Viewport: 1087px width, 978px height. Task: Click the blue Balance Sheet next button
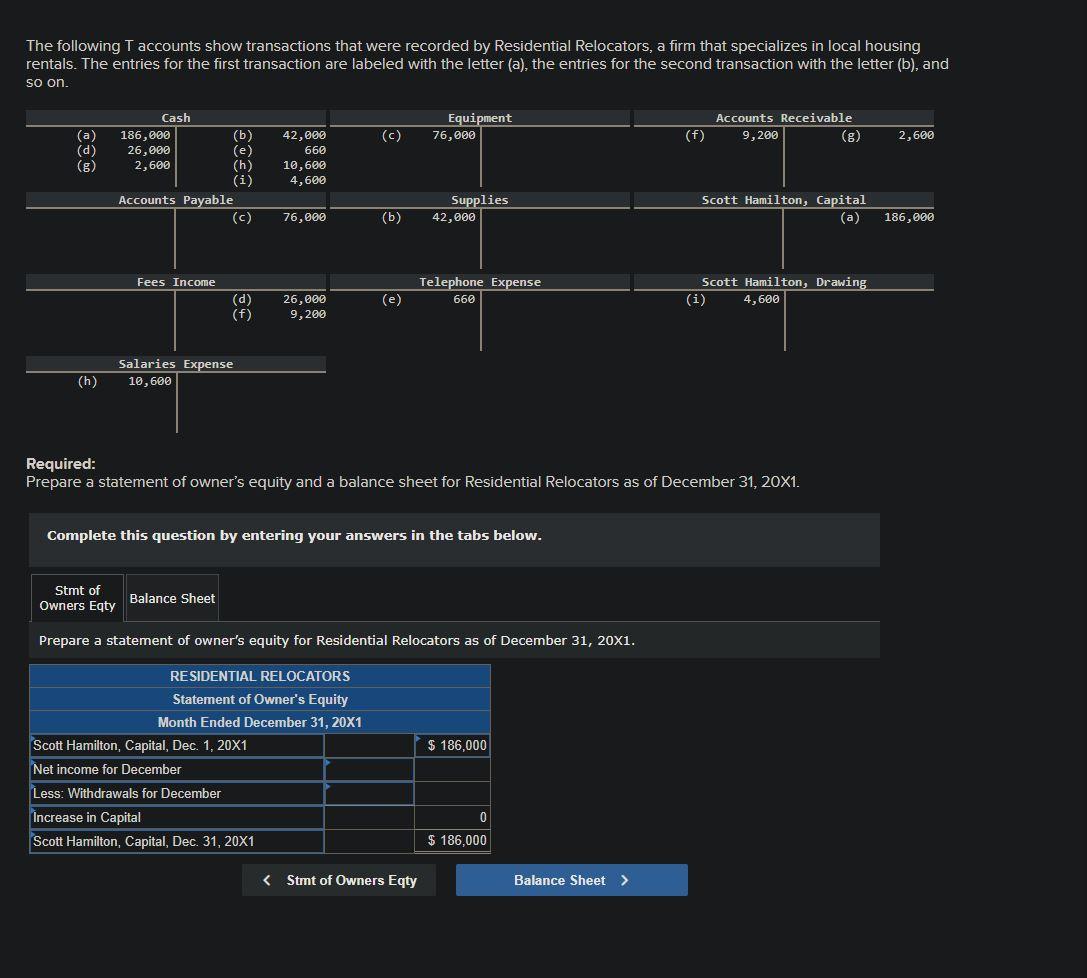point(571,880)
